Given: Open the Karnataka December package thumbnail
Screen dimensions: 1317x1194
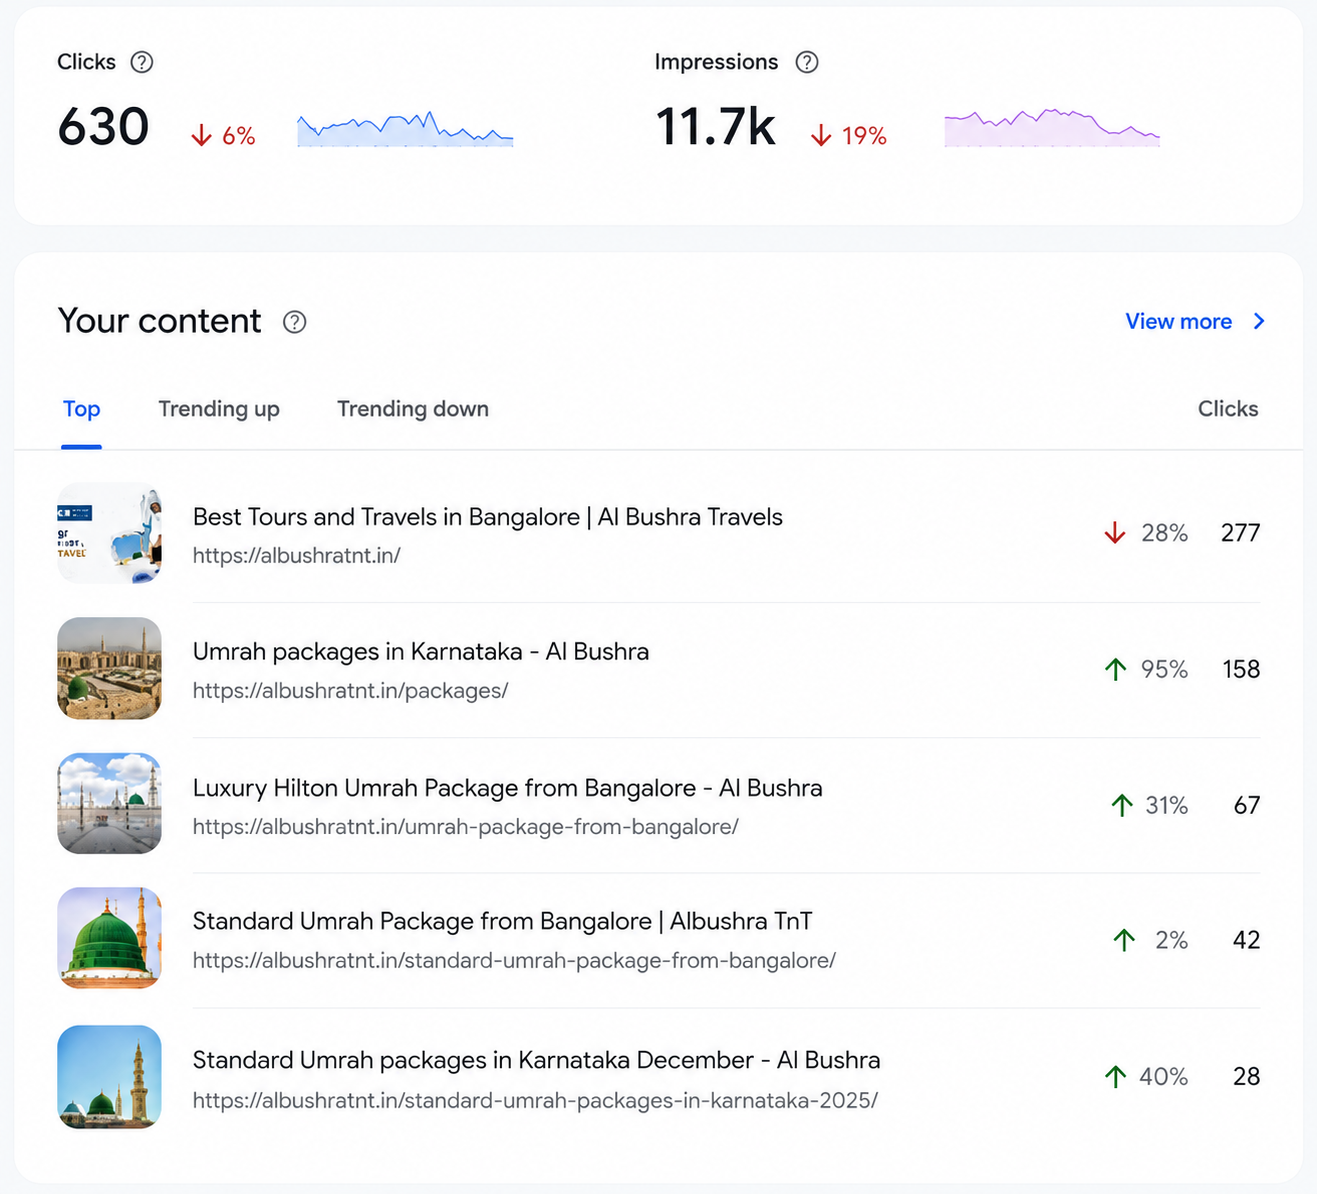Looking at the screenshot, I should pyautogui.click(x=109, y=1077).
